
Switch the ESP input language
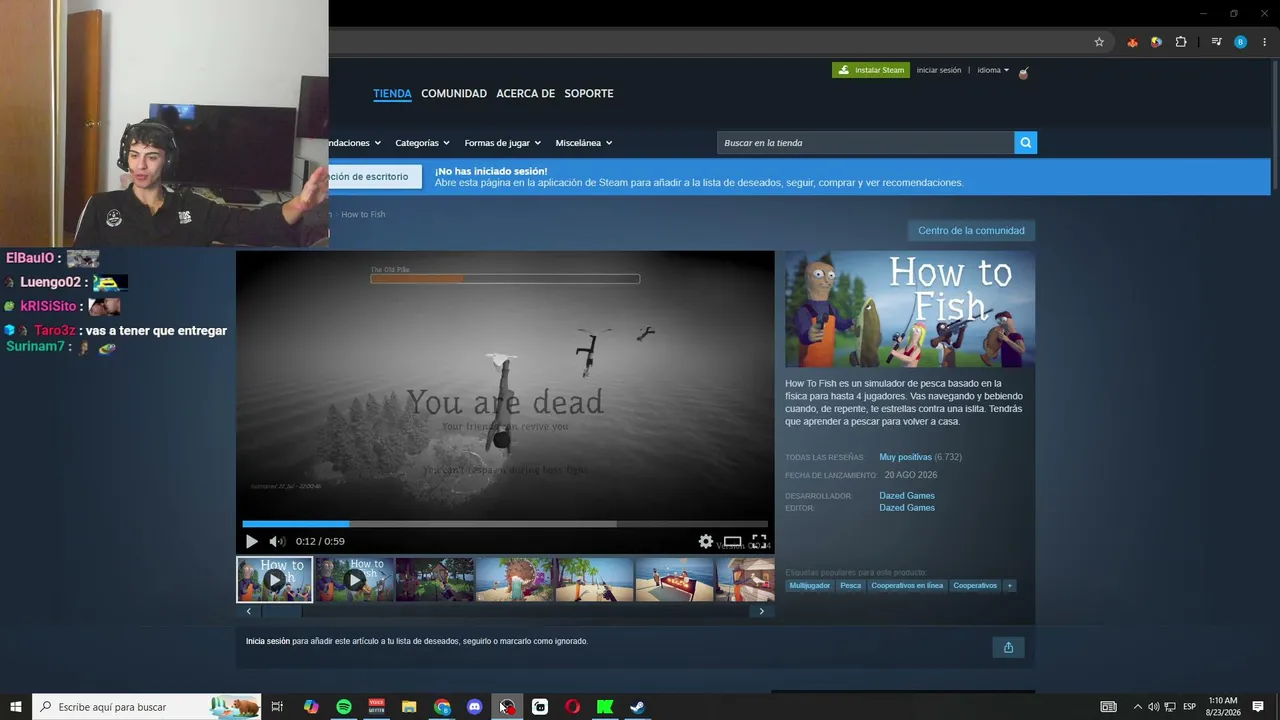point(1189,707)
